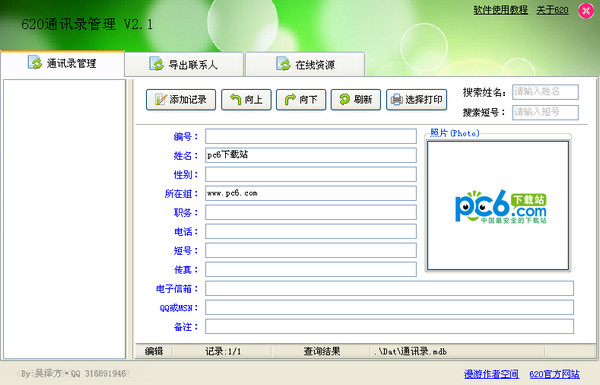Screen dimensions: 600x385
Task: Click the 所在组 field with www.pc6.com
Action: pyautogui.click(x=311, y=193)
